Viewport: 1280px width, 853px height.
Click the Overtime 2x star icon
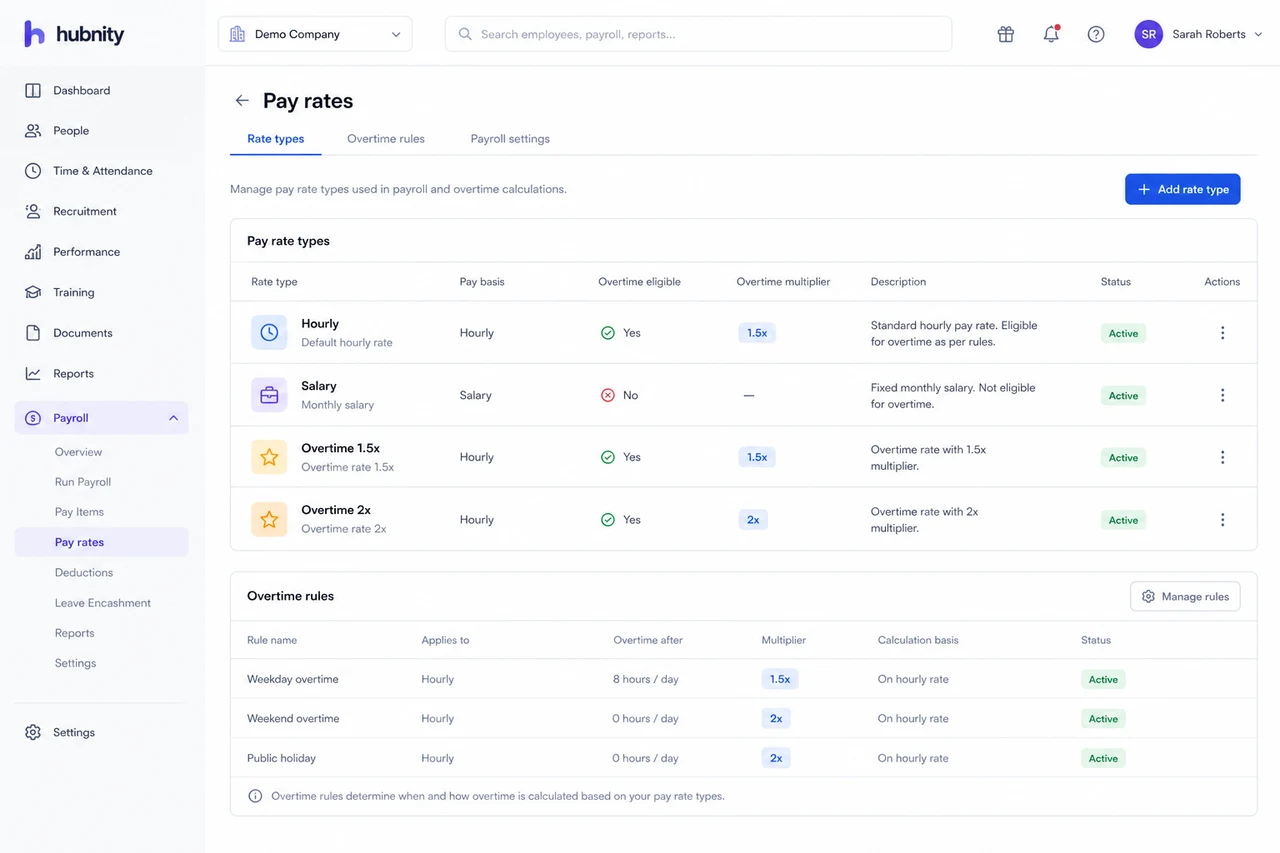tap(269, 520)
